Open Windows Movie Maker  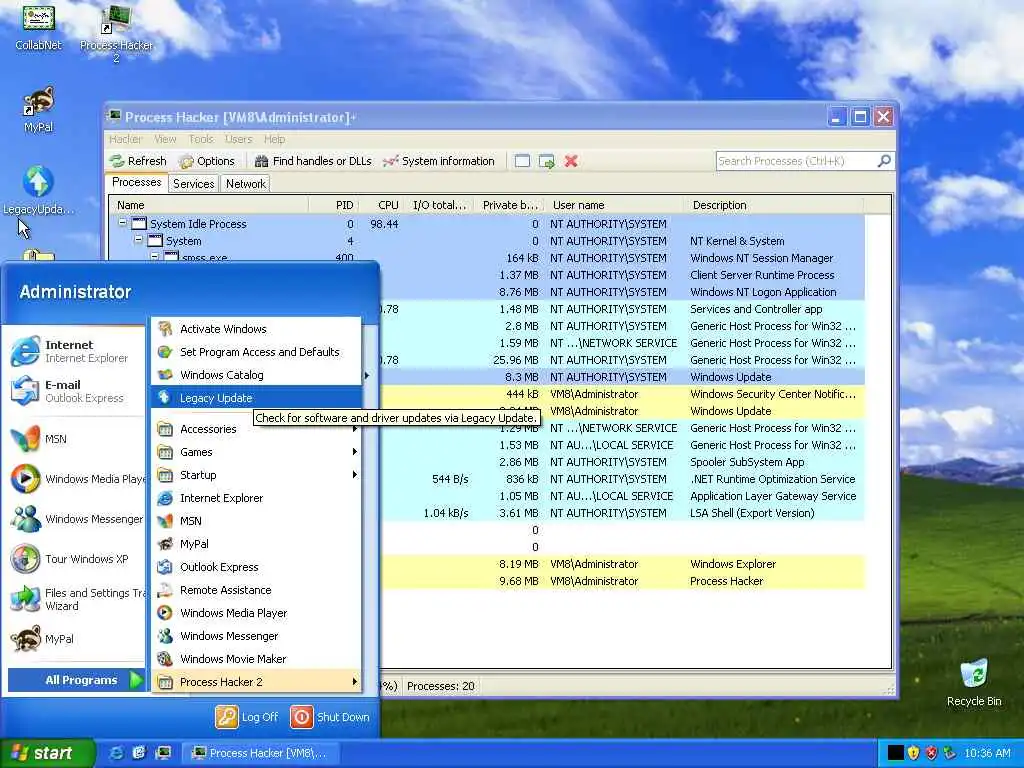pos(257,659)
